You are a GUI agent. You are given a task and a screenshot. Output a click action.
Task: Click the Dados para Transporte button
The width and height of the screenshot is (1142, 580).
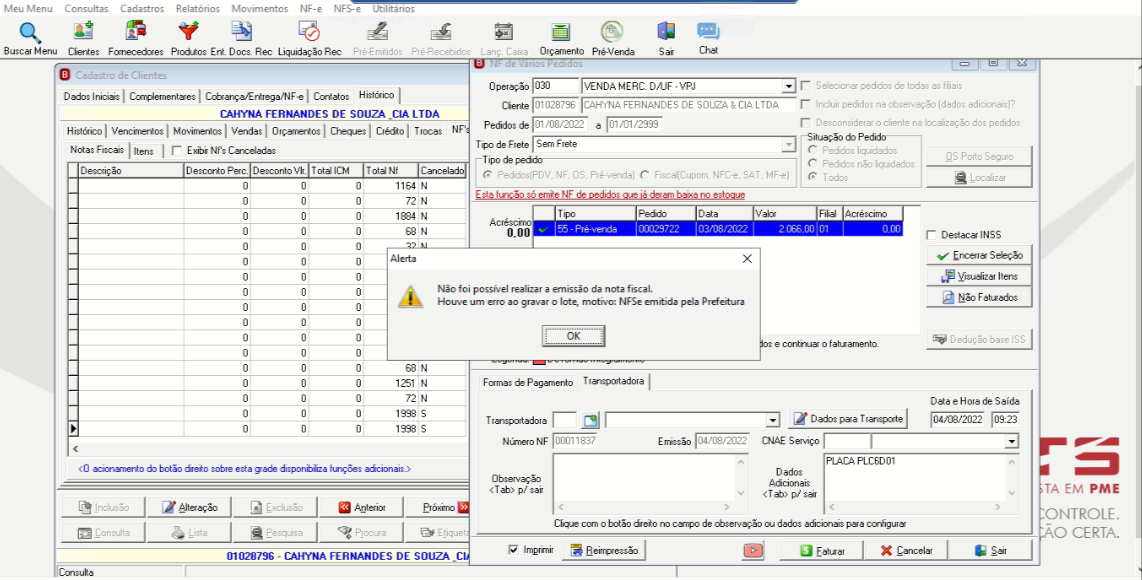848,419
